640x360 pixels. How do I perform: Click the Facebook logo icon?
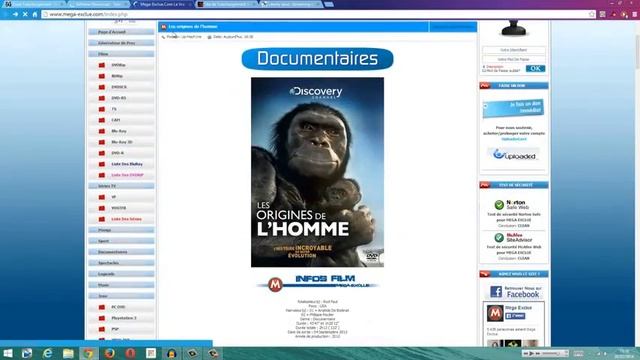coord(496,292)
